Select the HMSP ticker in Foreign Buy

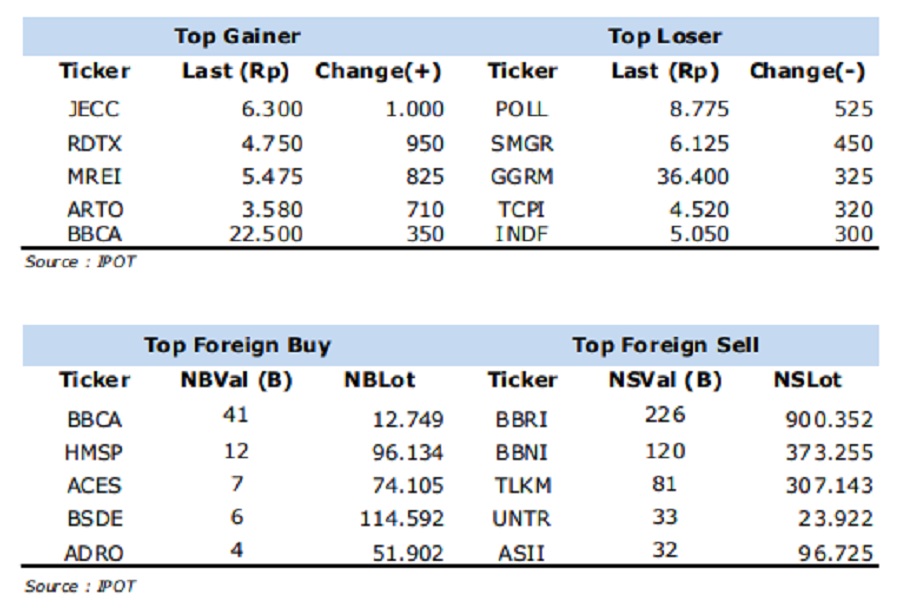(94, 453)
